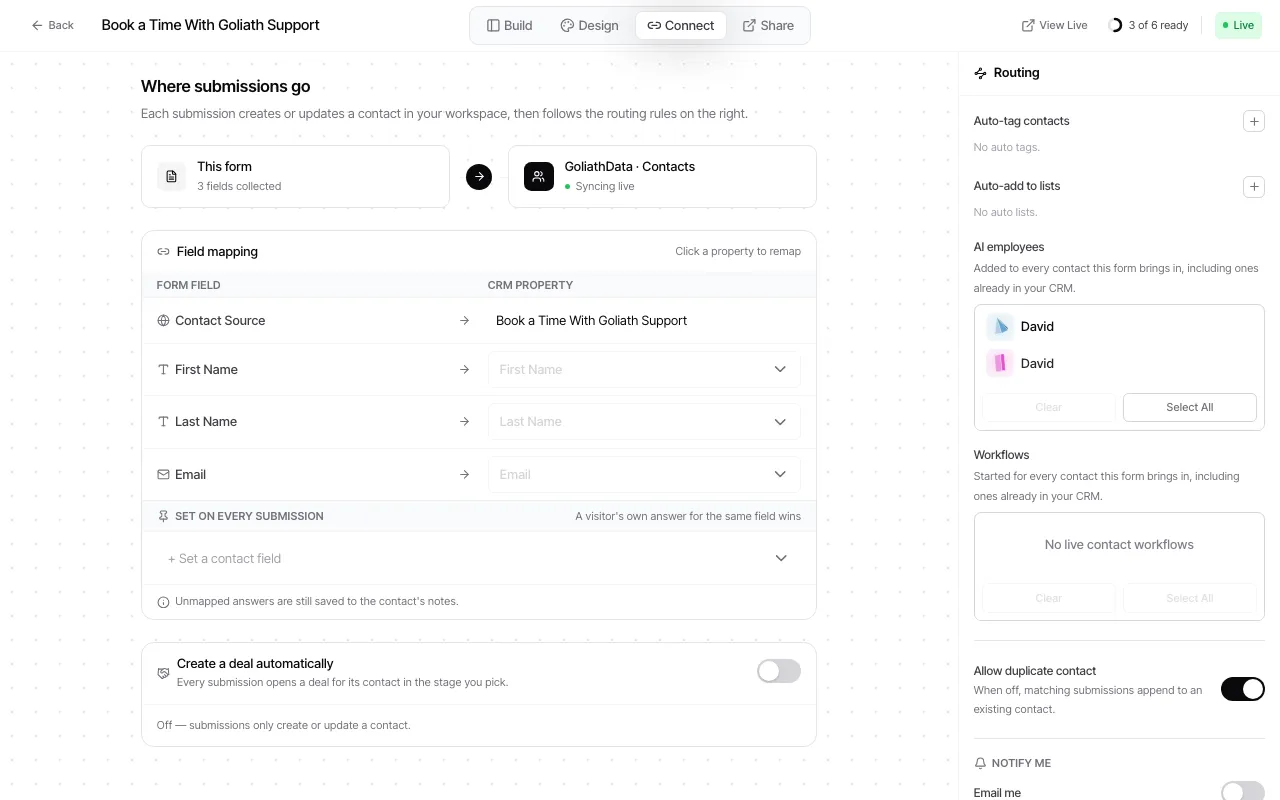Click the GoliathData Contacts people icon
Screen dimensions: 1280x800
[x=539, y=176]
